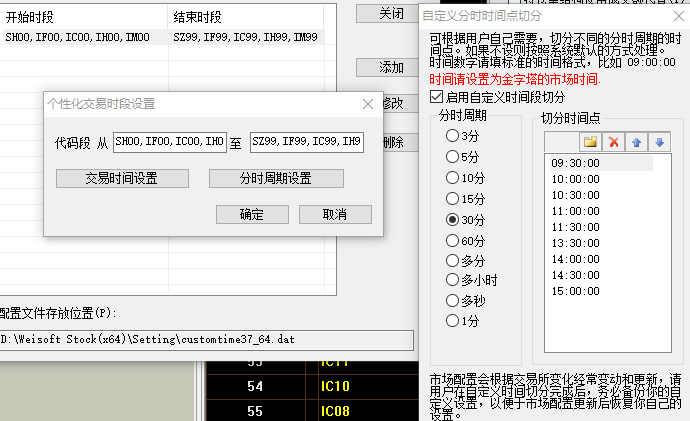This screenshot has width=690, height=421.
Task: Select the 15分 period radio button
Action: pyautogui.click(x=452, y=199)
